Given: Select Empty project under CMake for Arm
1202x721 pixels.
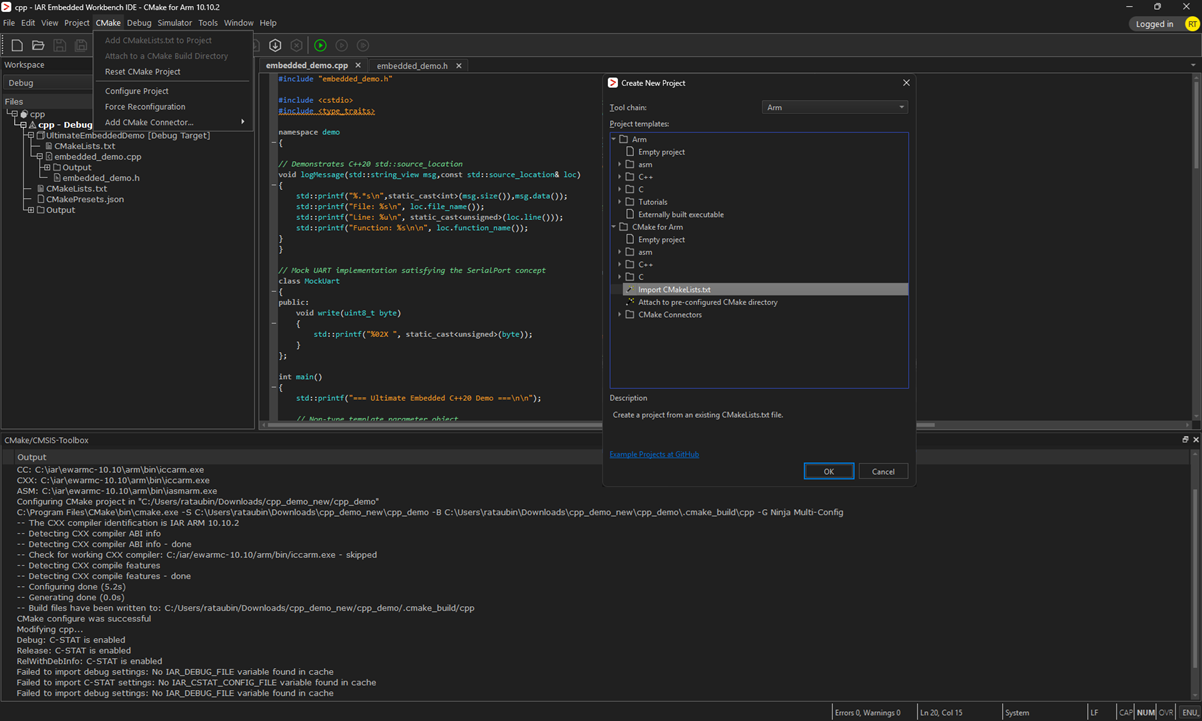Looking at the screenshot, I should click(x=661, y=240).
